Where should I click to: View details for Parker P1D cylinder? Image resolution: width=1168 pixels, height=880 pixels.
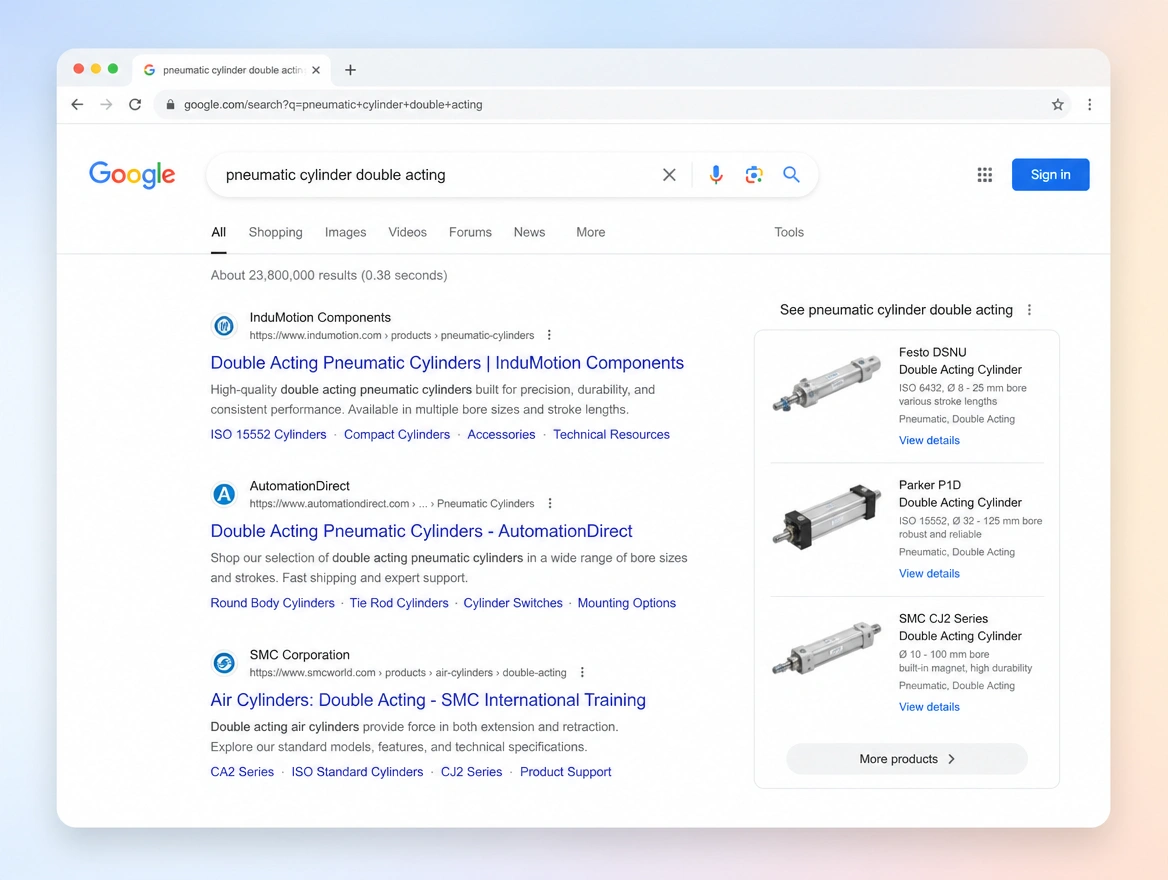click(x=929, y=574)
